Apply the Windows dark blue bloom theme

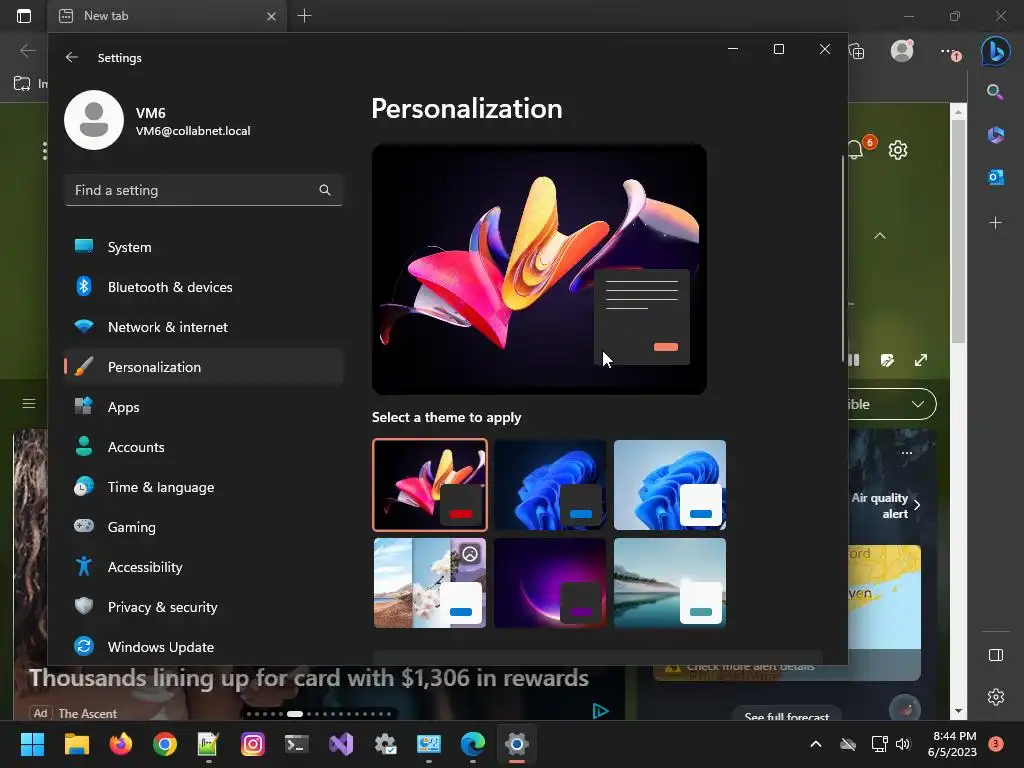550,485
